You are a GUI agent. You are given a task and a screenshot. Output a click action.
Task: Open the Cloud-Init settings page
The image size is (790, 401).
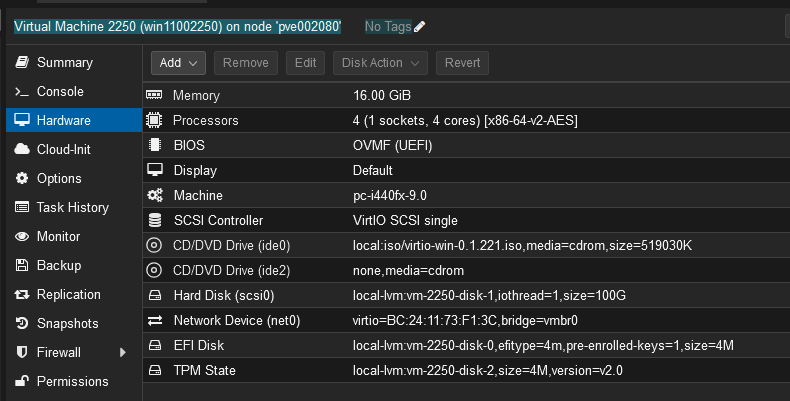tap(65, 149)
